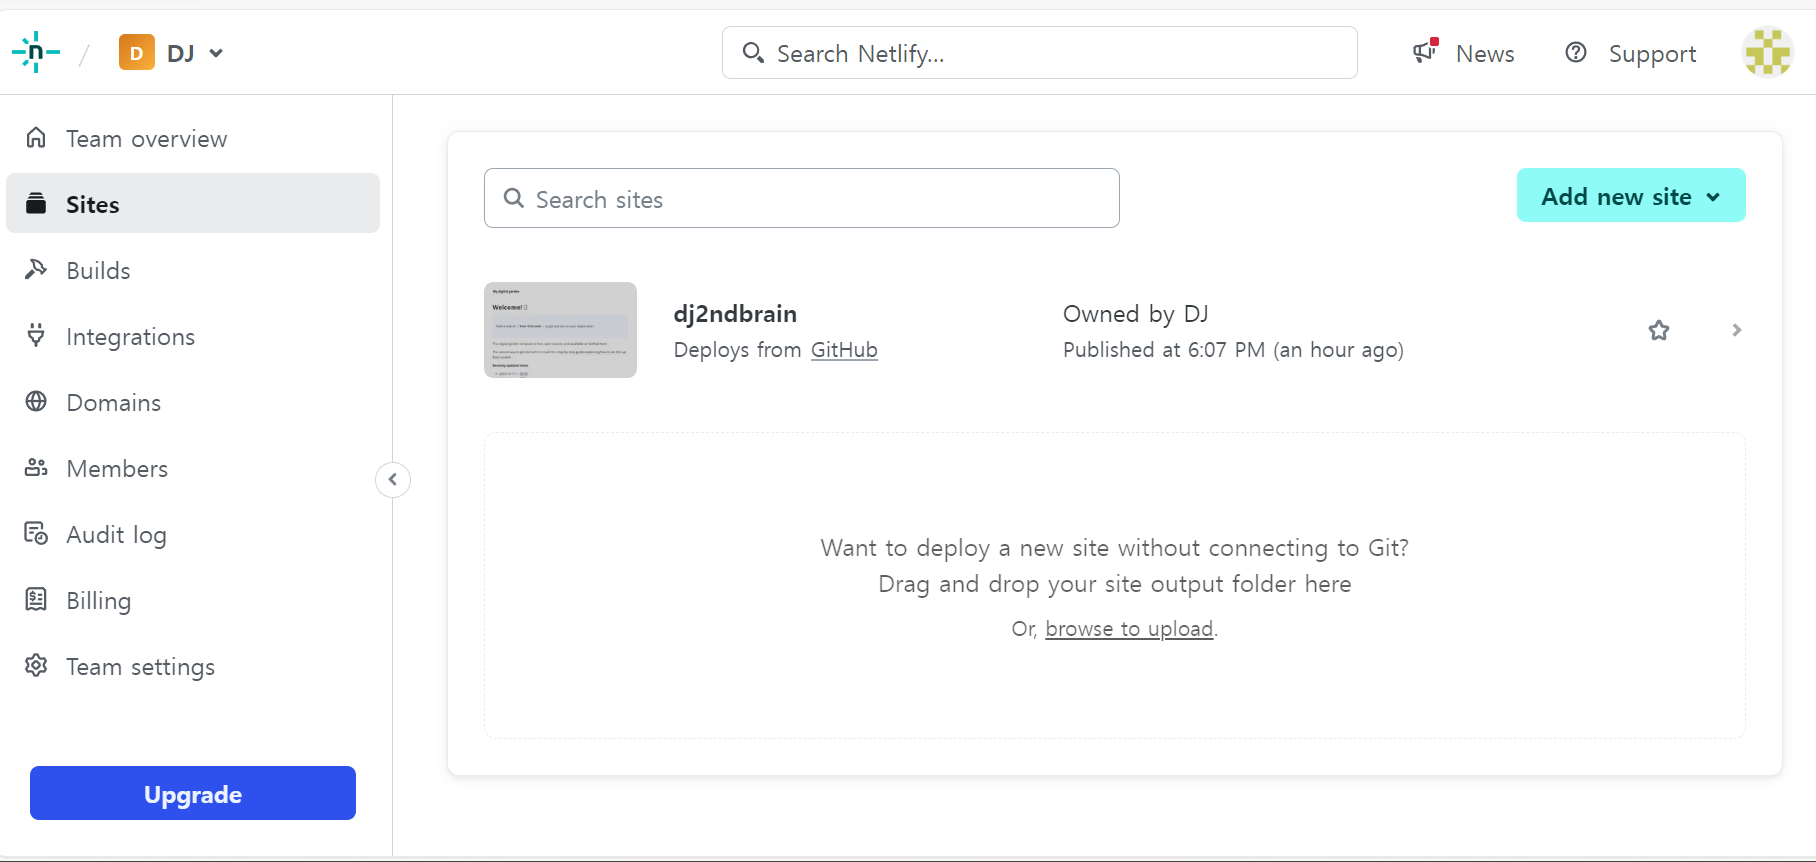Screen dimensions: 1816x862
Task: Click the Sites stack icon
Action: 36,203
